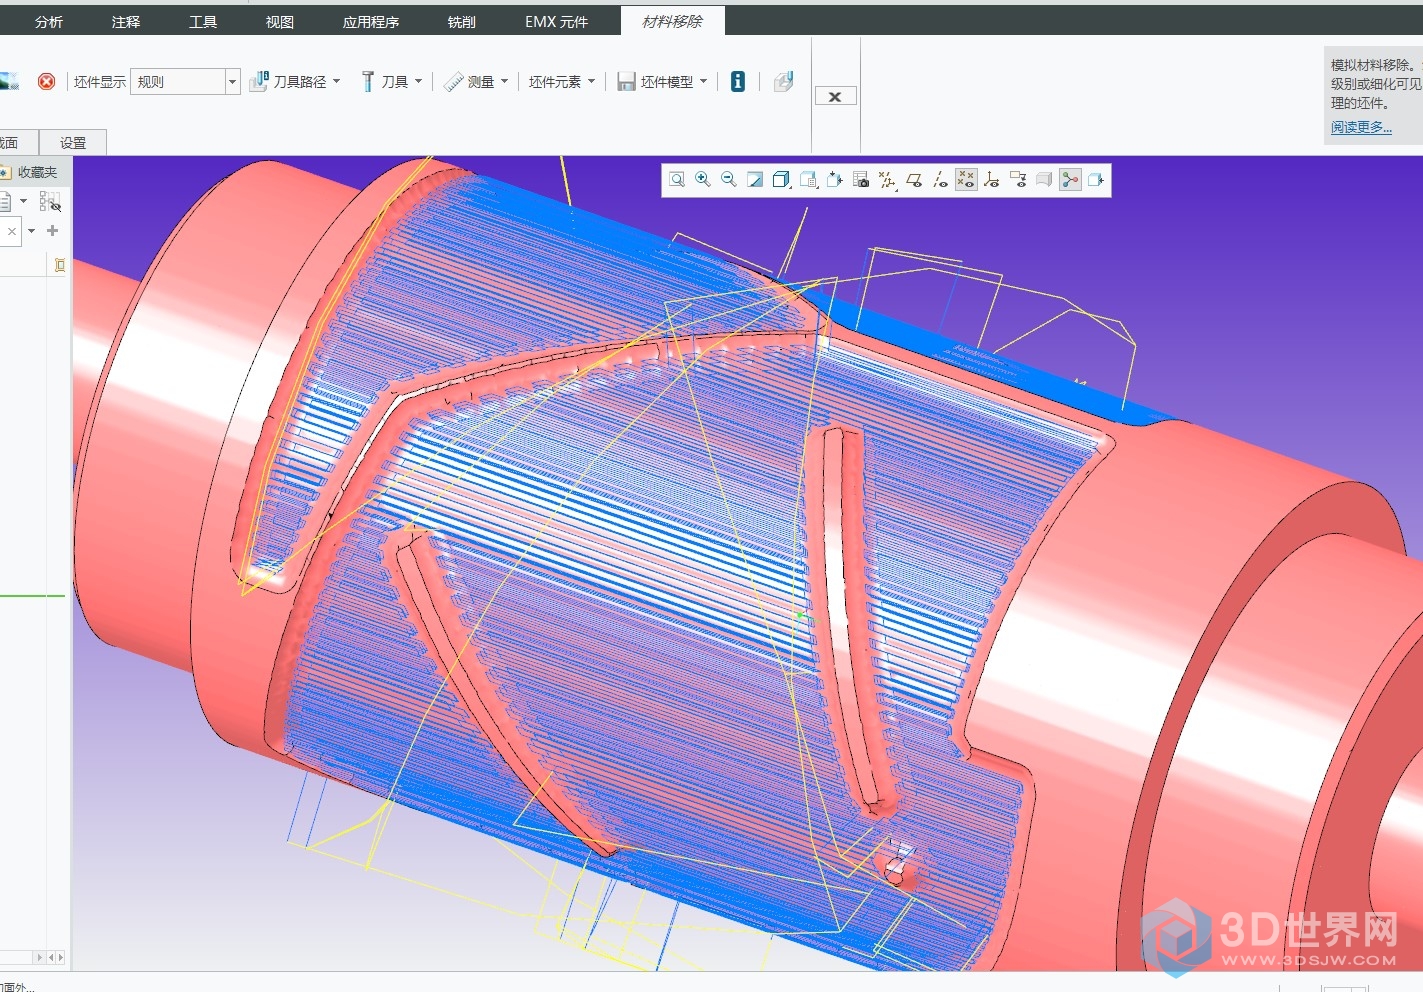Open the View Manager icon
Image resolution: width=1423 pixels, height=992 pixels.
coord(835,180)
